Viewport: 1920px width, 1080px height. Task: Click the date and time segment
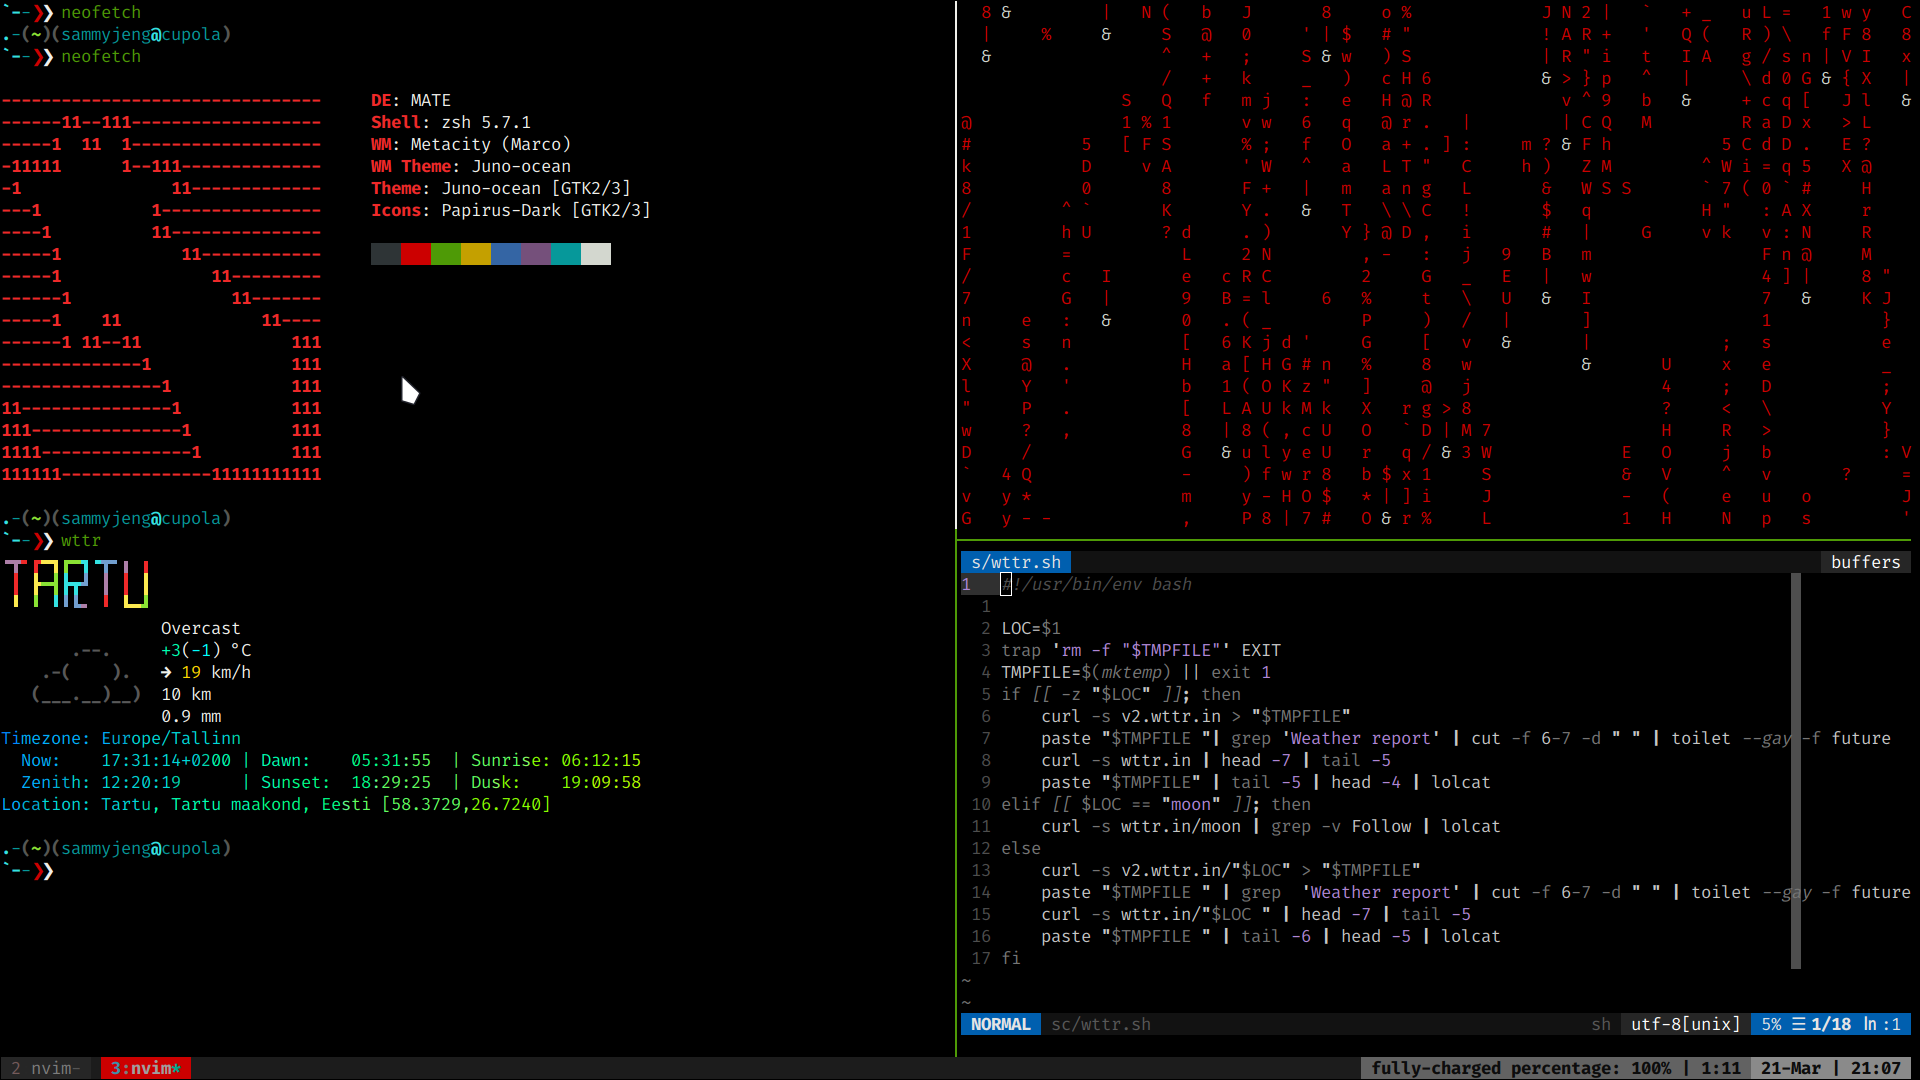[x=1830, y=1068]
